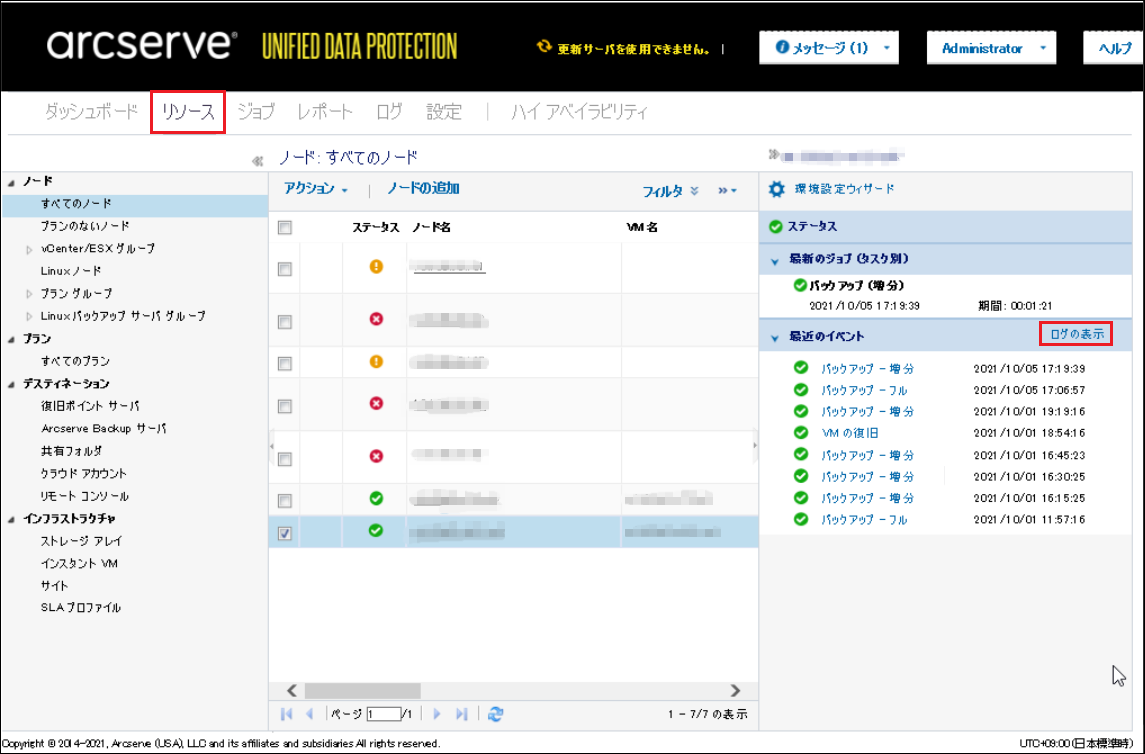
Task: Go to next page icon
Action: pyautogui.click(x=437, y=714)
